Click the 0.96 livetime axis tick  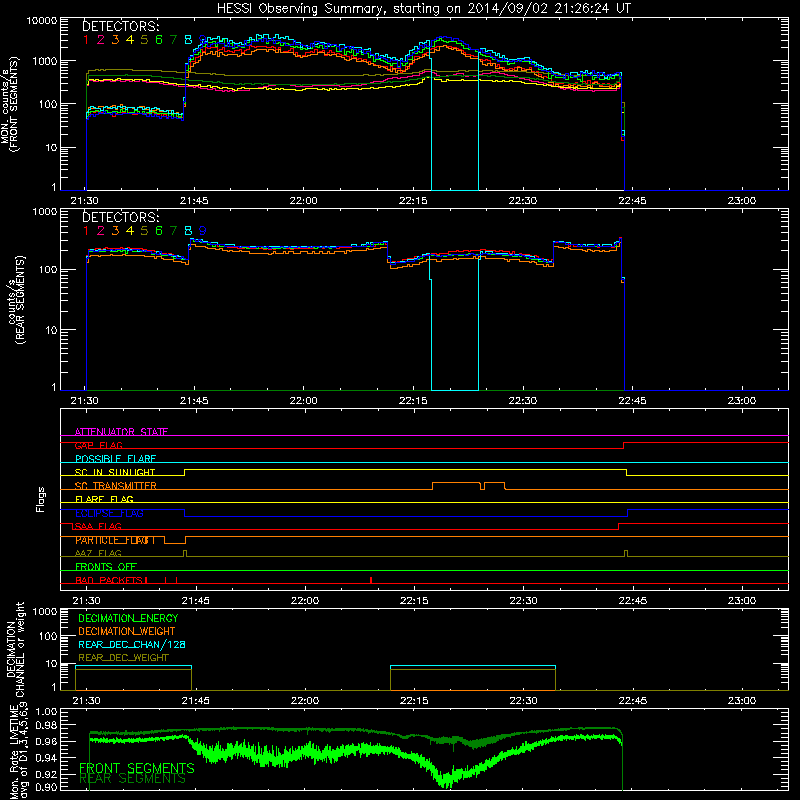(47, 741)
